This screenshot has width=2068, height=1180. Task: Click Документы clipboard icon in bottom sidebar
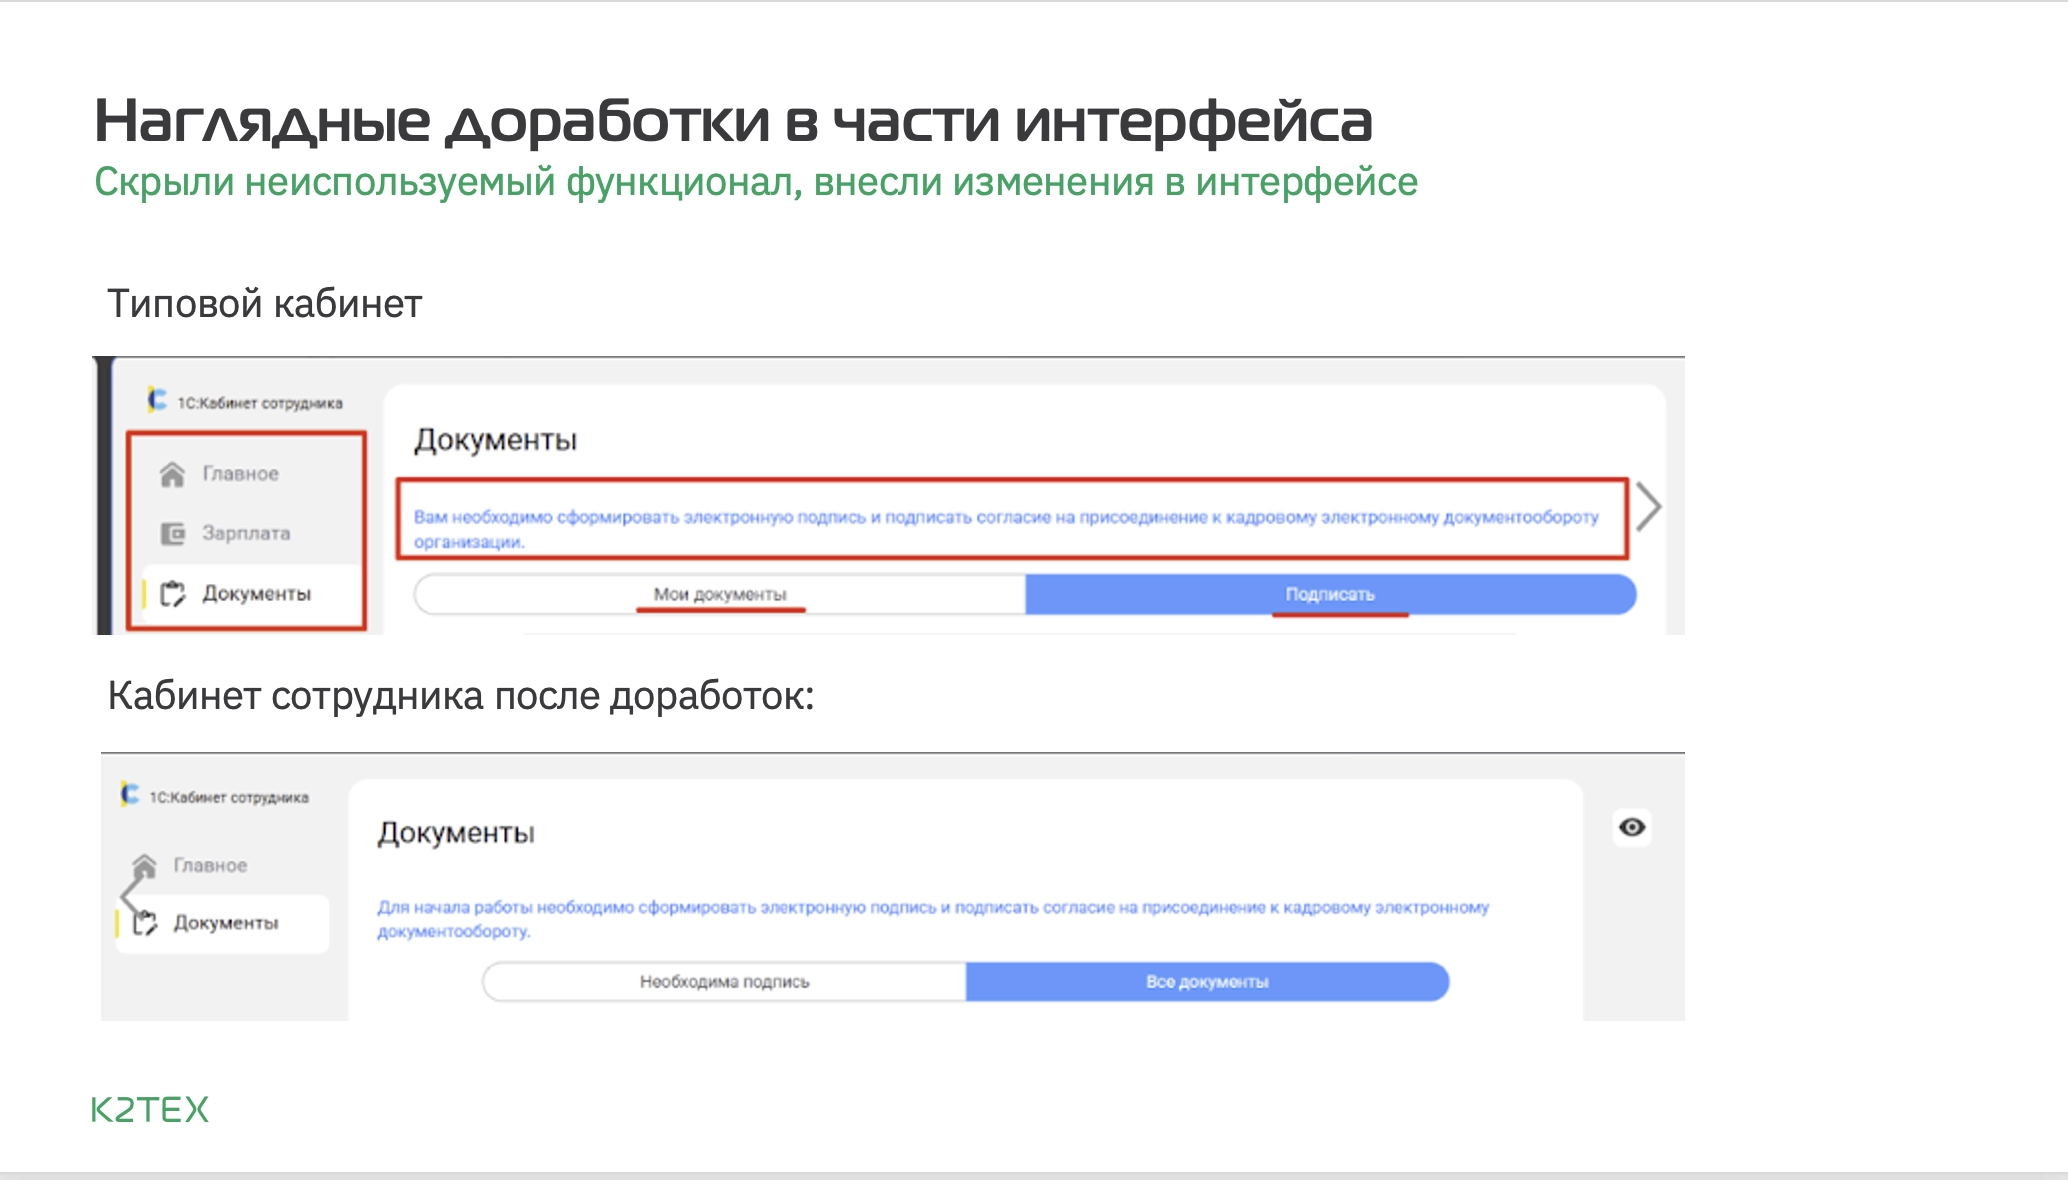(146, 923)
